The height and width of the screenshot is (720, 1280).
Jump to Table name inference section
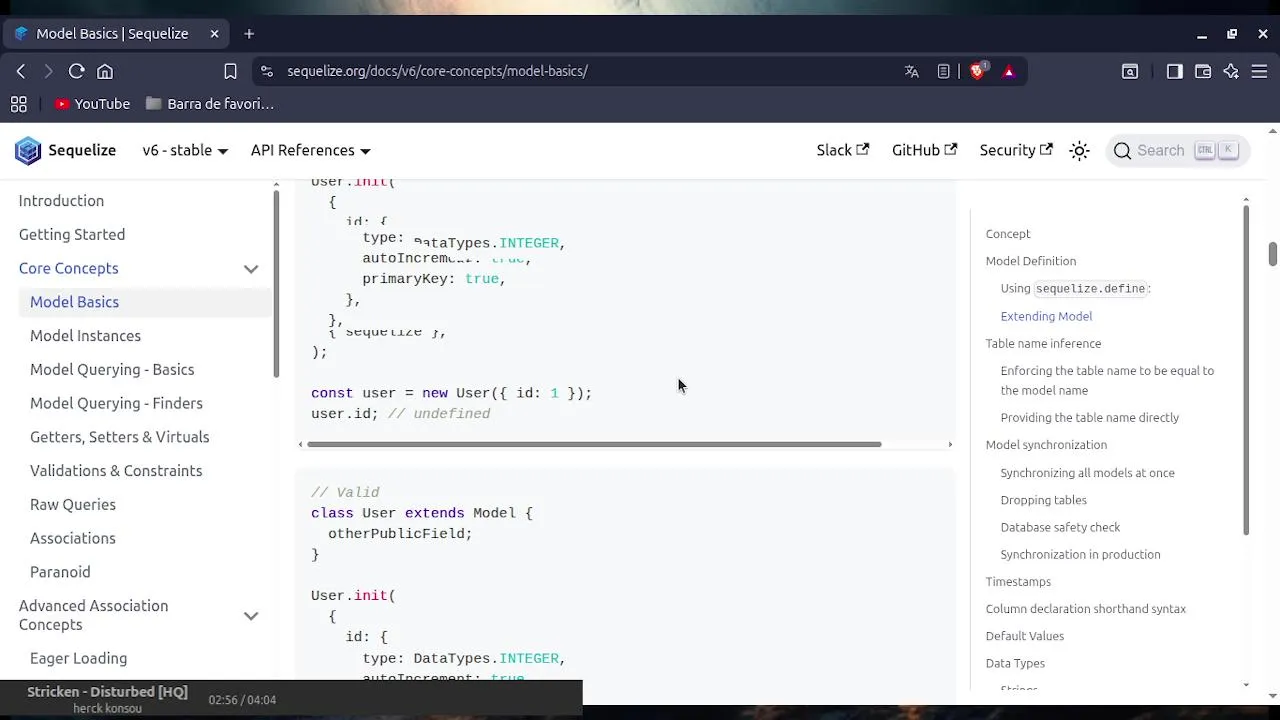pyautogui.click(x=1043, y=343)
